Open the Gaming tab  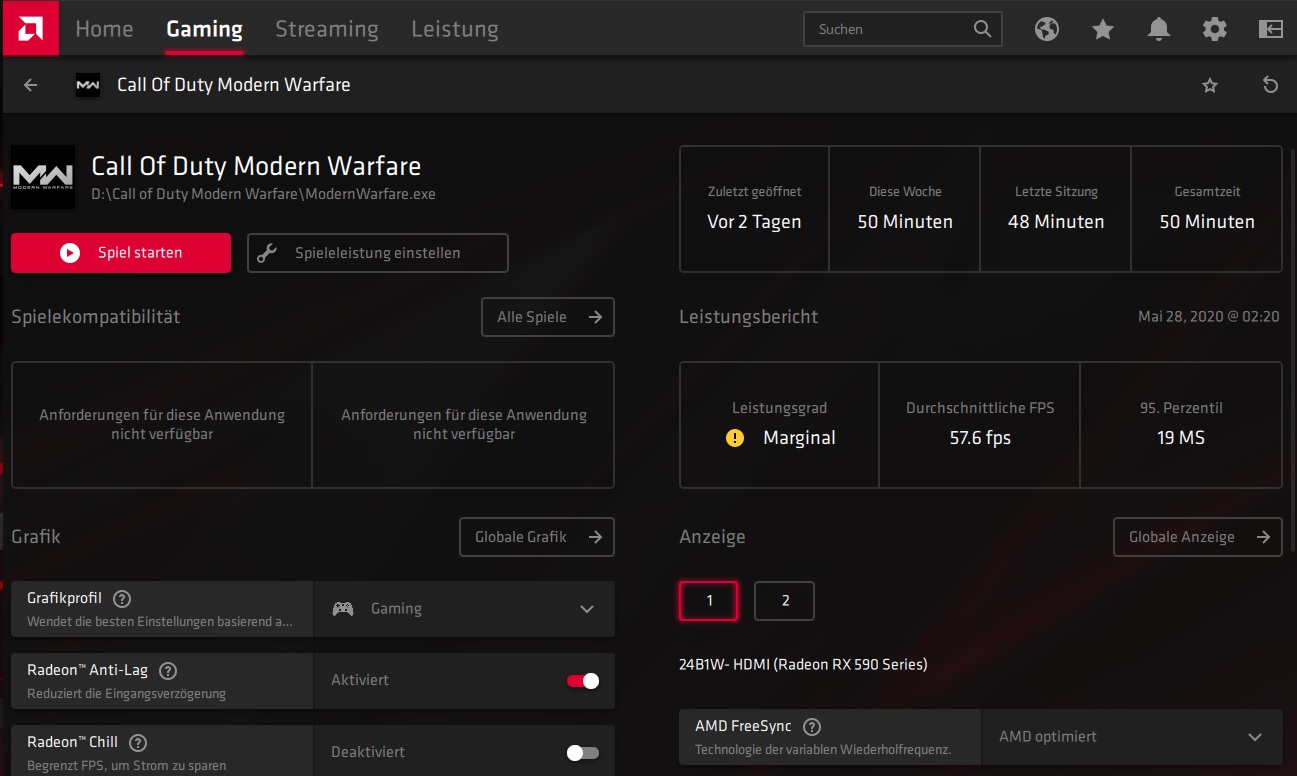[204, 29]
